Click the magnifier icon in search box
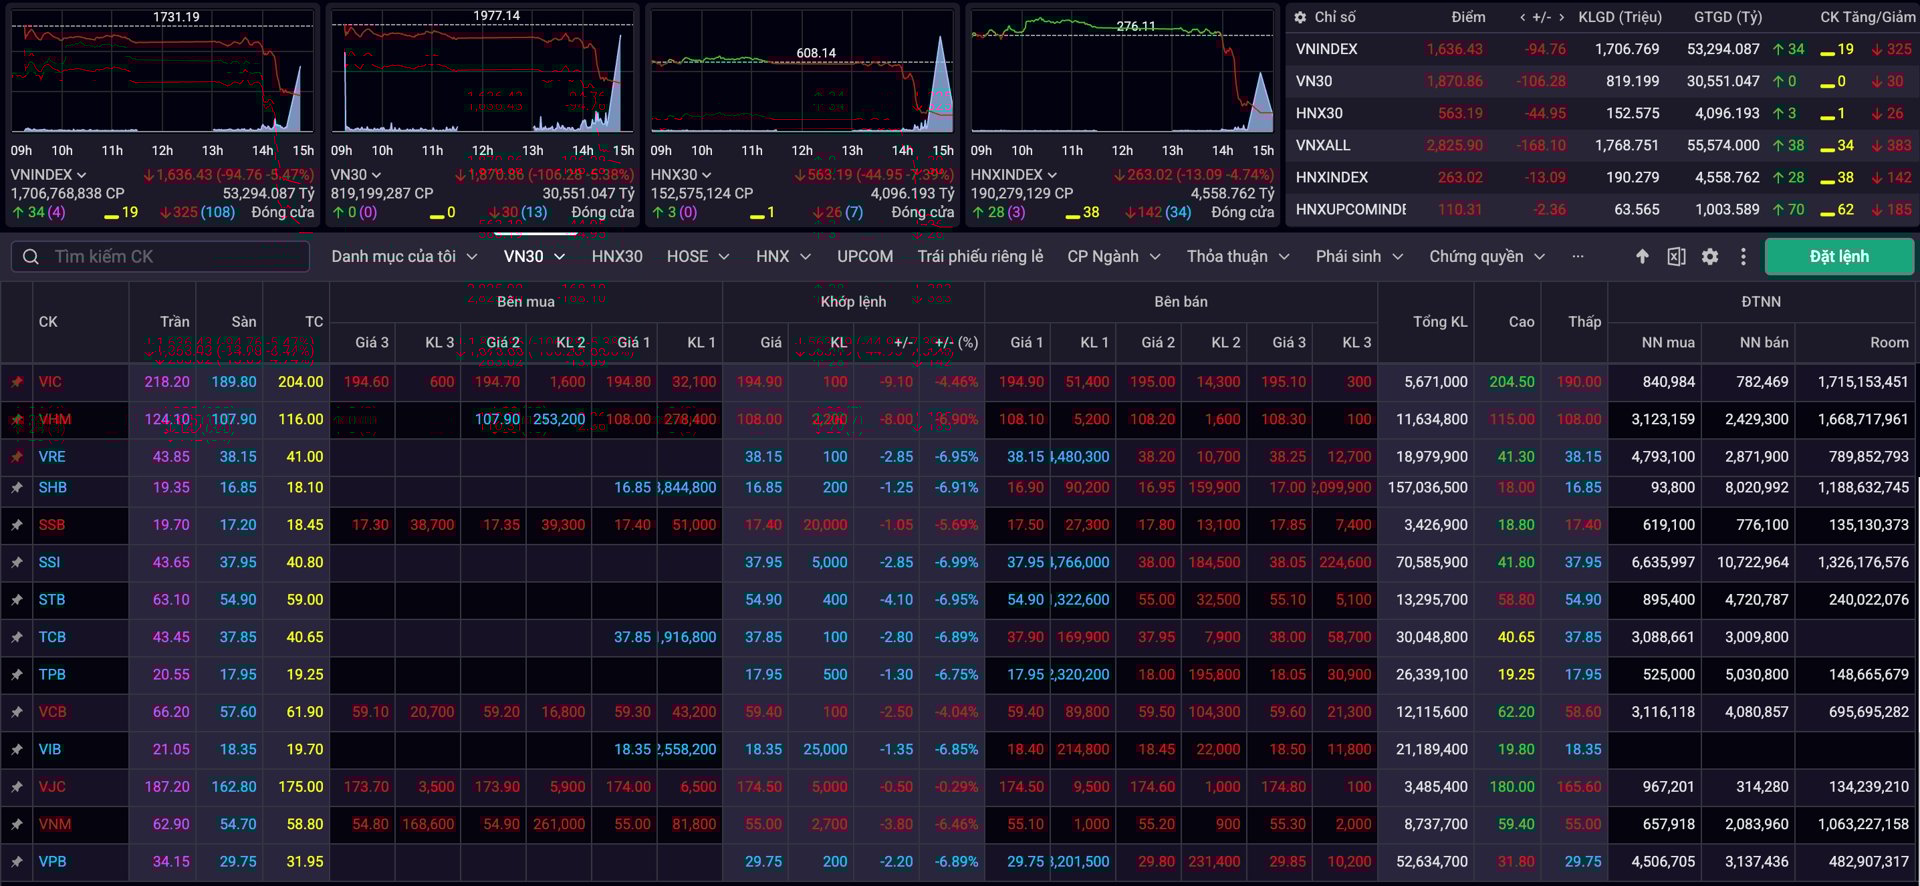Image resolution: width=1920 pixels, height=886 pixels. tap(31, 257)
